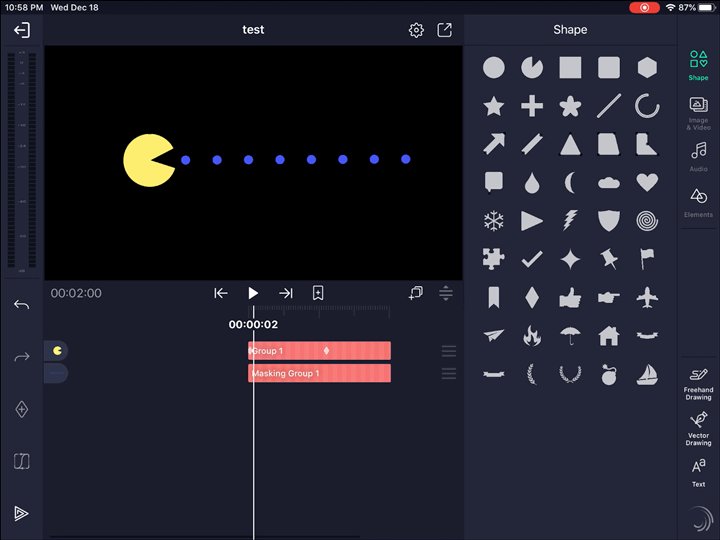The height and width of the screenshot is (540, 720).
Task: Toggle timeline collapse expand arrows
Action: 445,293
